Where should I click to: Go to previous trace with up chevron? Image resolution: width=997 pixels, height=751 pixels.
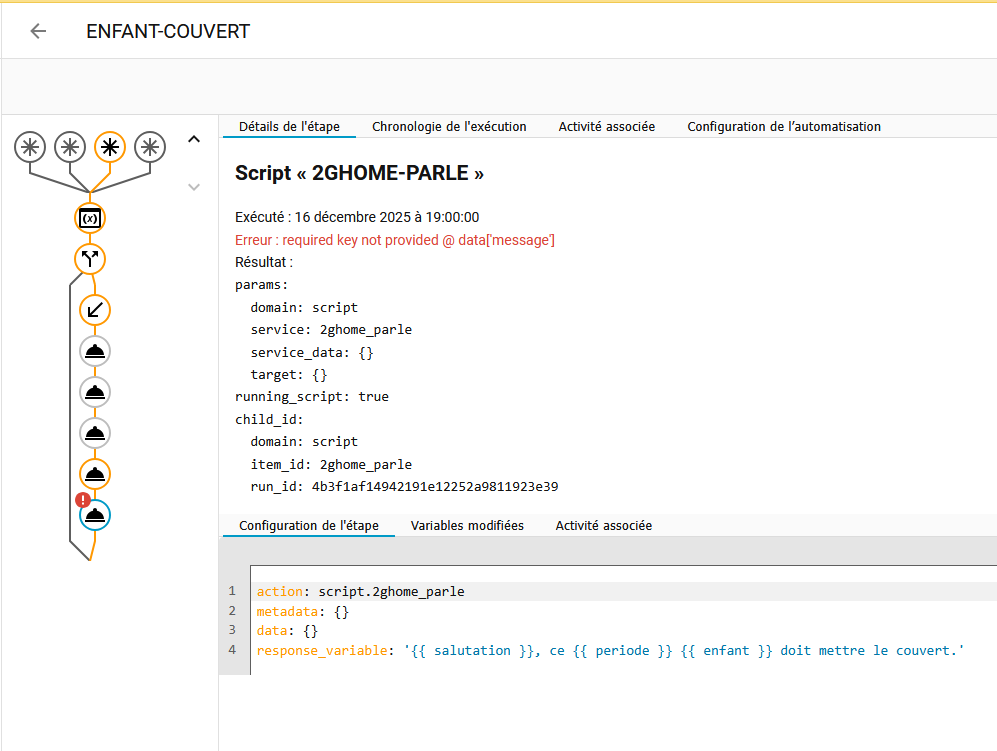[194, 140]
